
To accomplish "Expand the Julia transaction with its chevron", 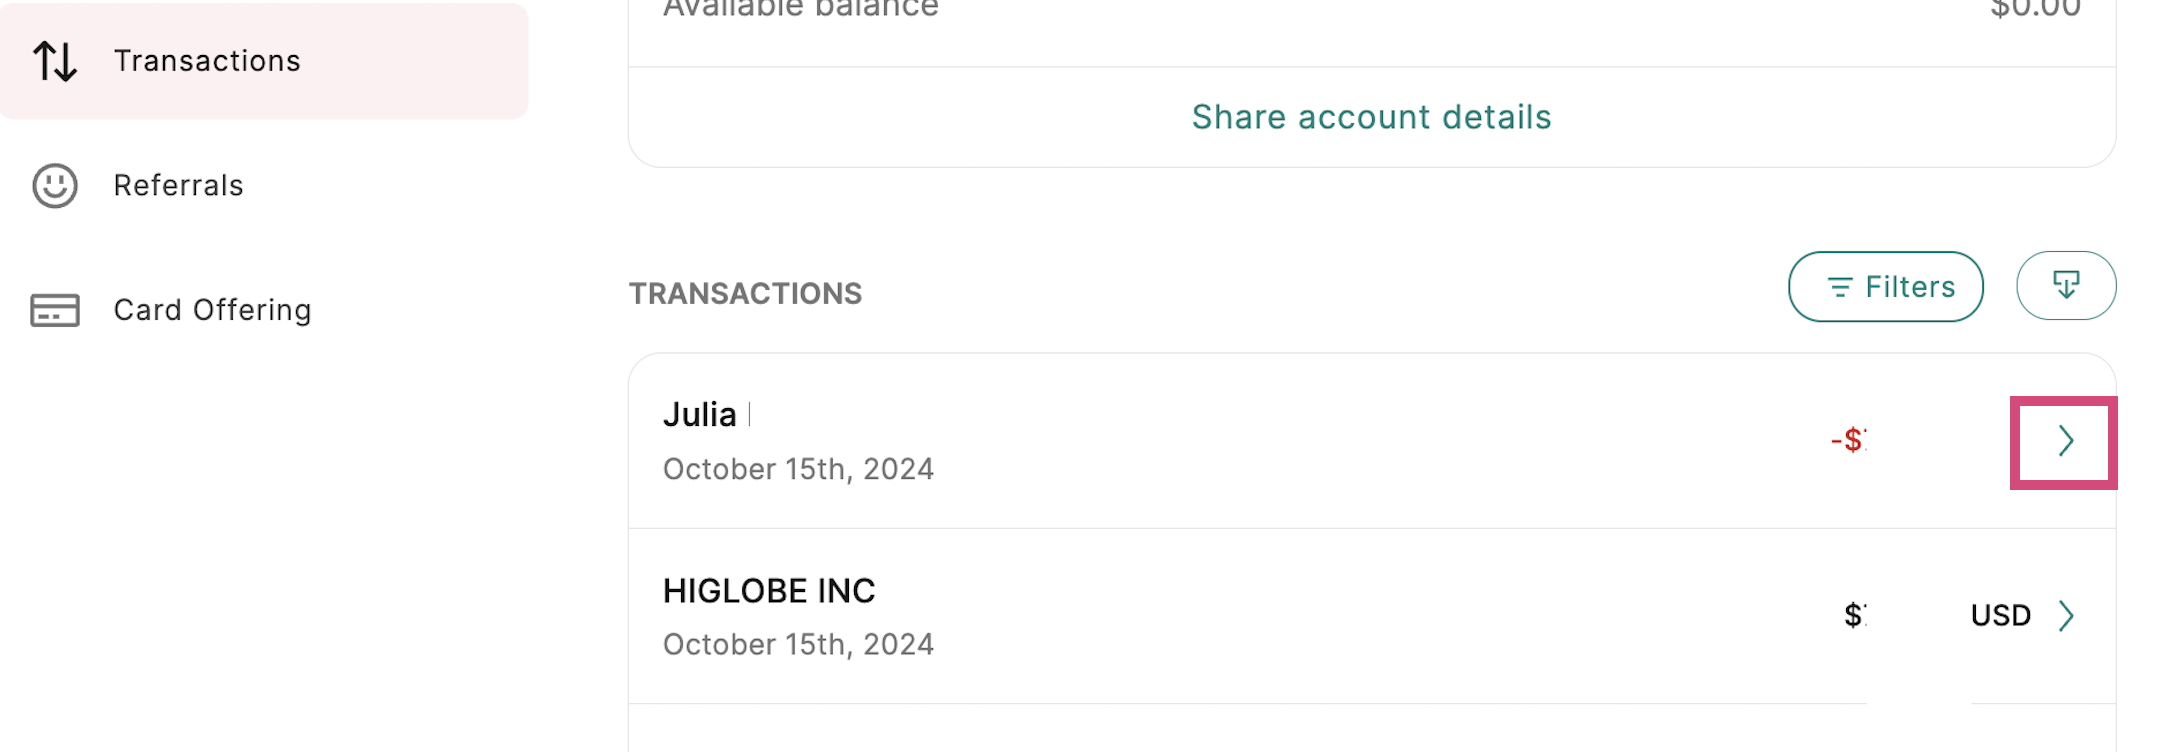I will tap(2065, 441).
